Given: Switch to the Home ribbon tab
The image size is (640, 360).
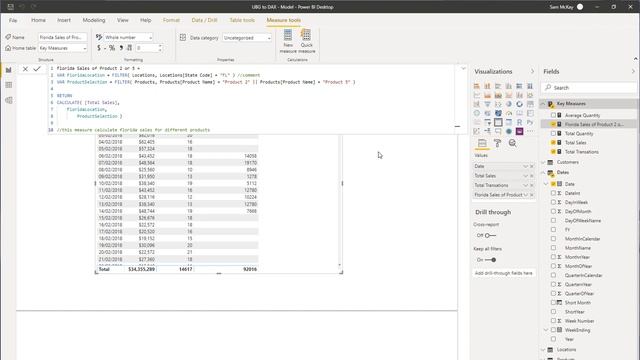Looking at the screenshot, I should (x=38, y=20).
